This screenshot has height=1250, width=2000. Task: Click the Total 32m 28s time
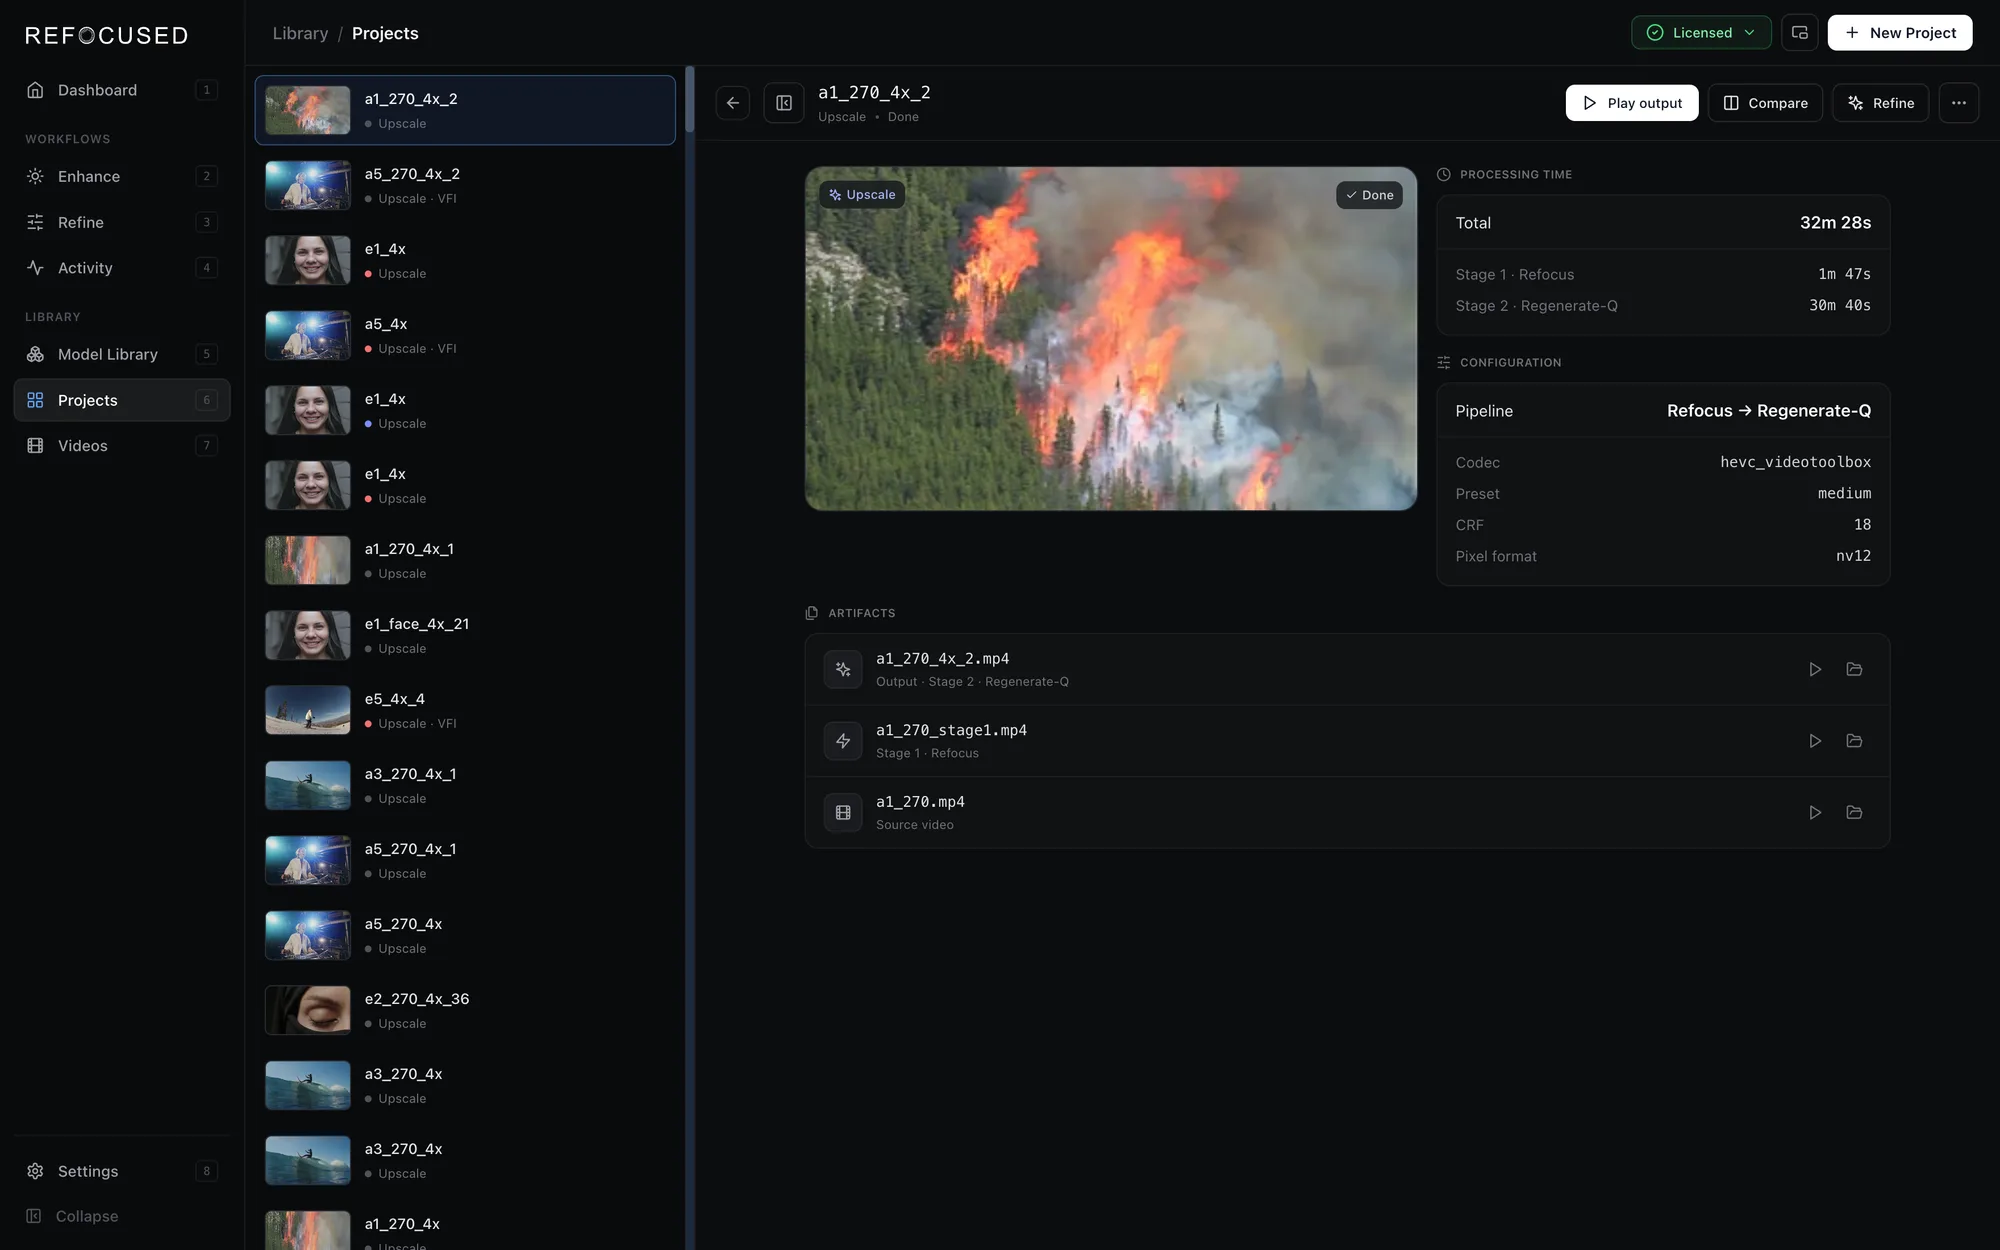pos(1835,223)
